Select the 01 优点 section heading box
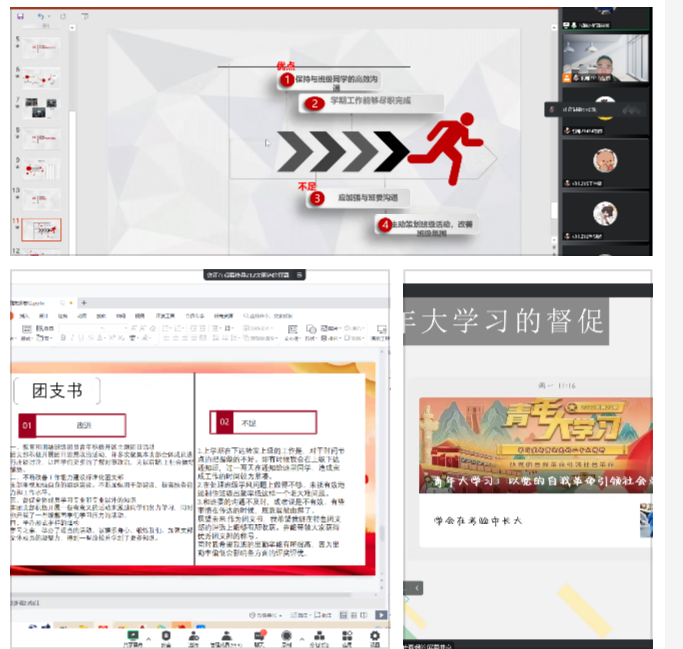The height and width of the screenshot is (649, 683). (72, 424)
